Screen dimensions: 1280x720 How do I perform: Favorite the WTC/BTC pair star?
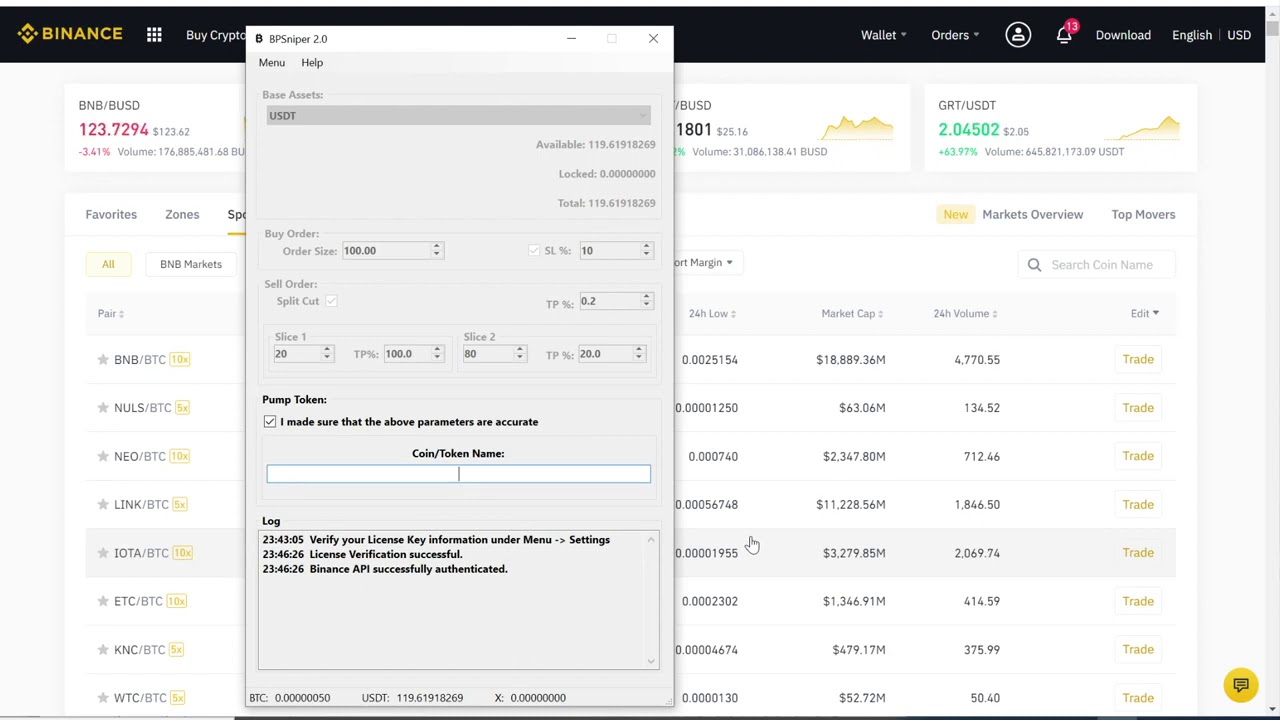[102, 698]
